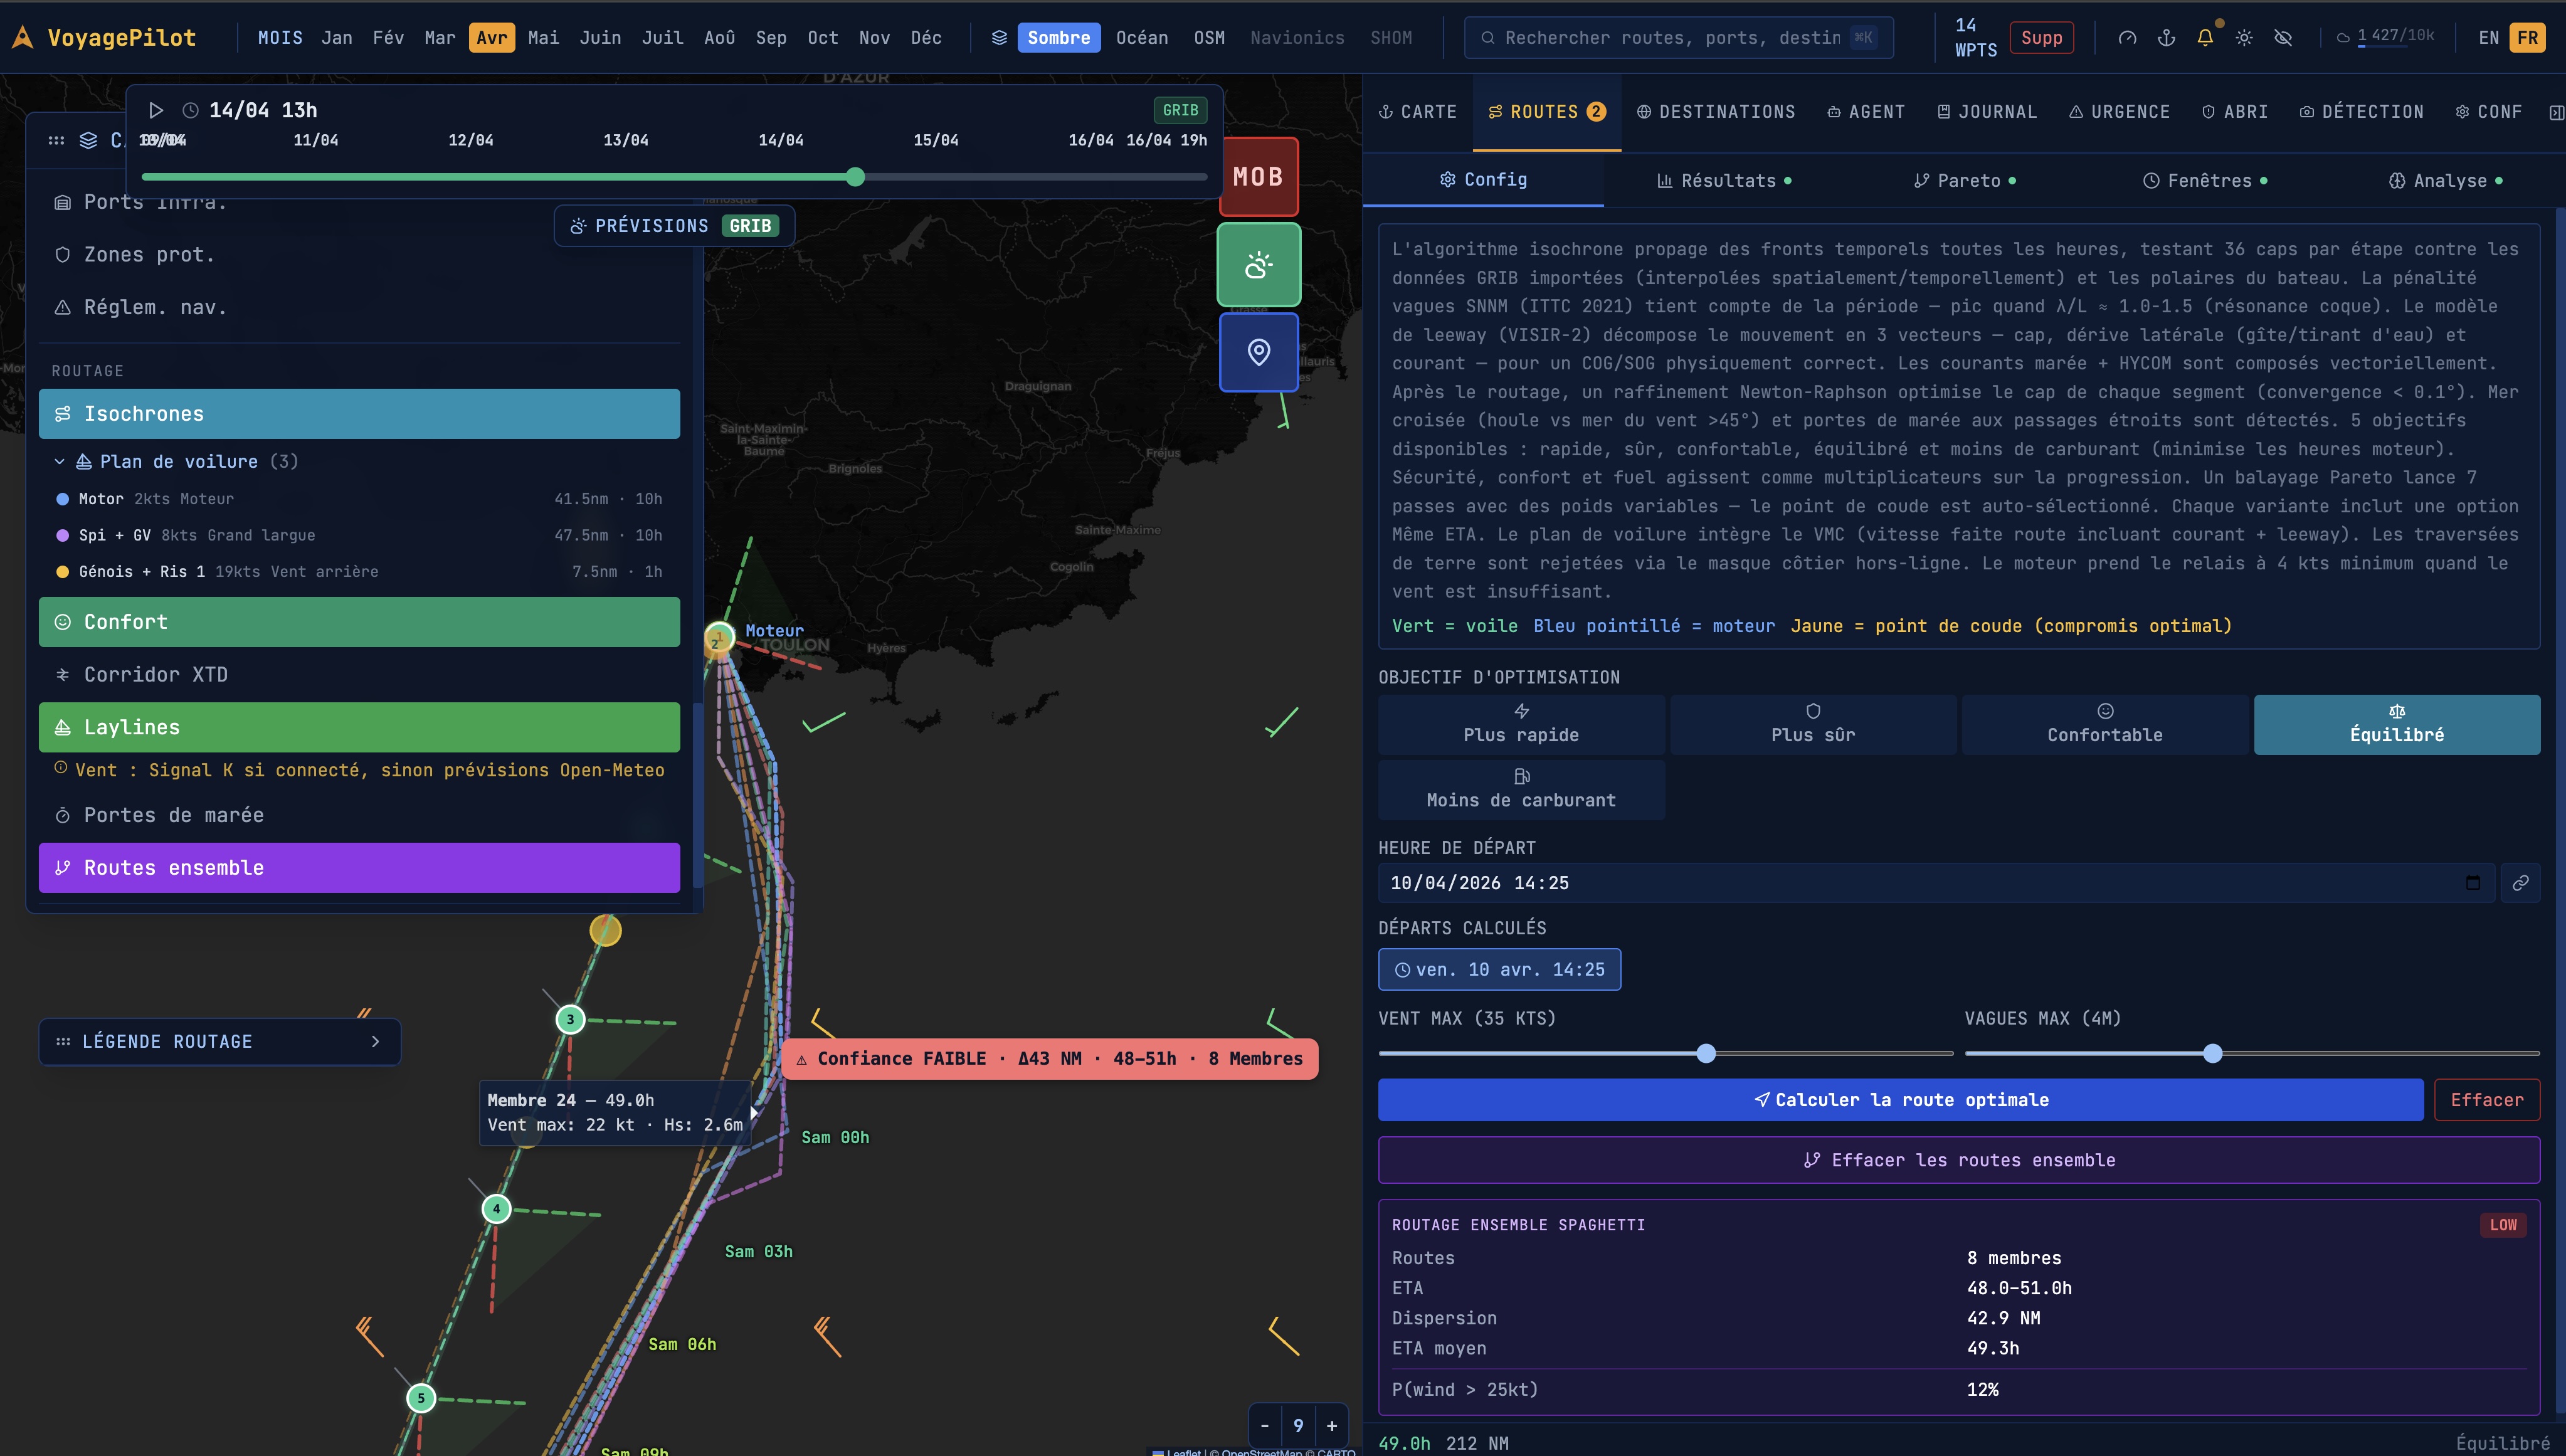Zoom out the map with minus button
This screenshot has width=2566, height=1456.
1265,1426
